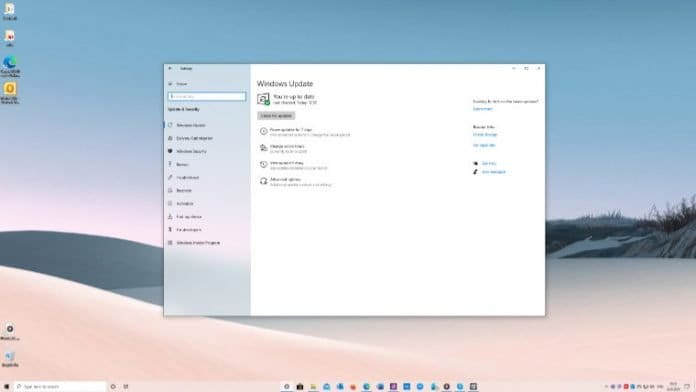Click the Pause updates for 7 days icon
Viewport: 696px width, 392px height.
click(x=263, y=131)
